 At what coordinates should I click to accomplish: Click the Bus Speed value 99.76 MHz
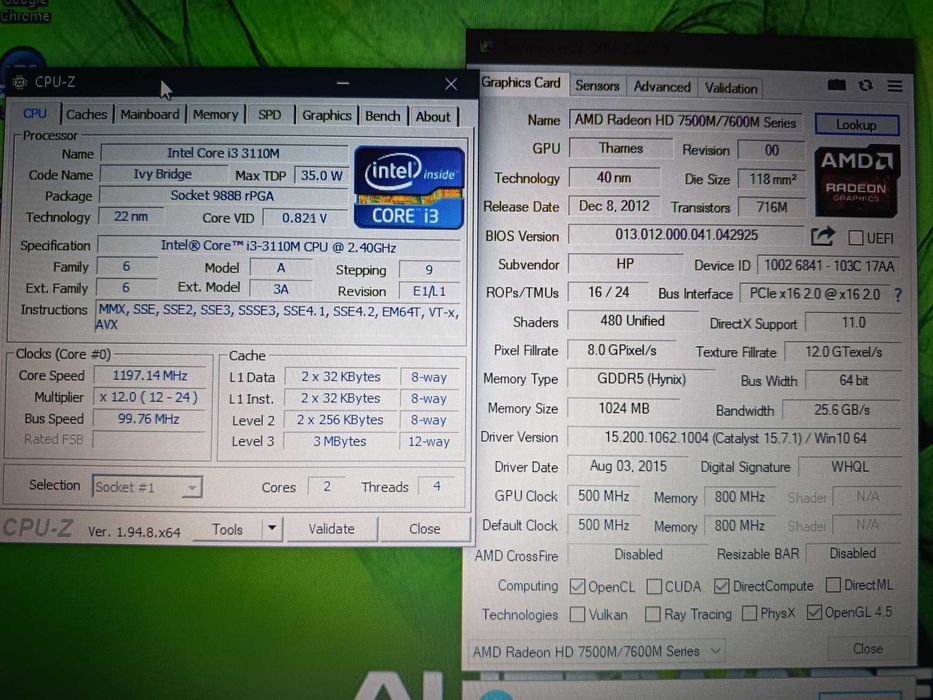tap(149, 419)
